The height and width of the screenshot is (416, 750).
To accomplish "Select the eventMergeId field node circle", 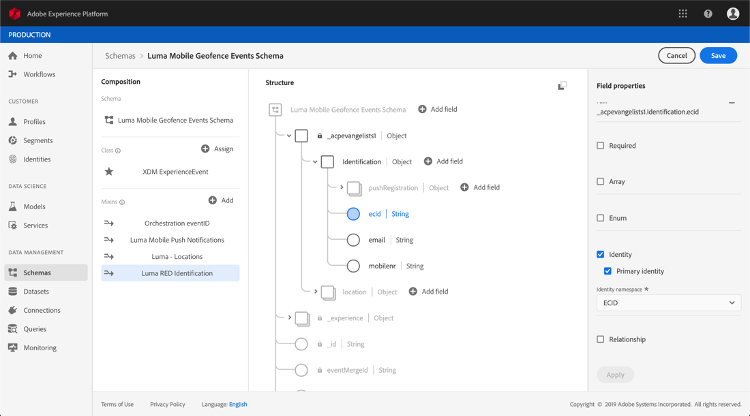I will tap(301, 370).
